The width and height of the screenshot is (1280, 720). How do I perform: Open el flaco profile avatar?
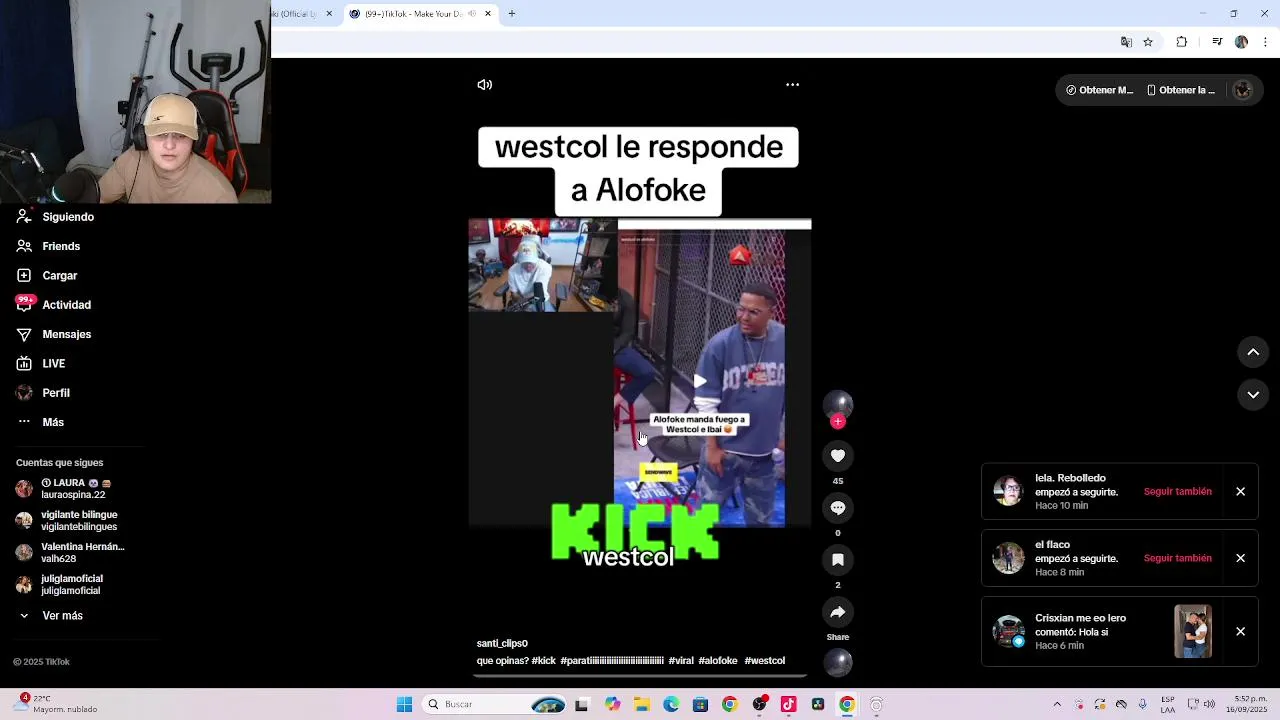[1008, 558]
